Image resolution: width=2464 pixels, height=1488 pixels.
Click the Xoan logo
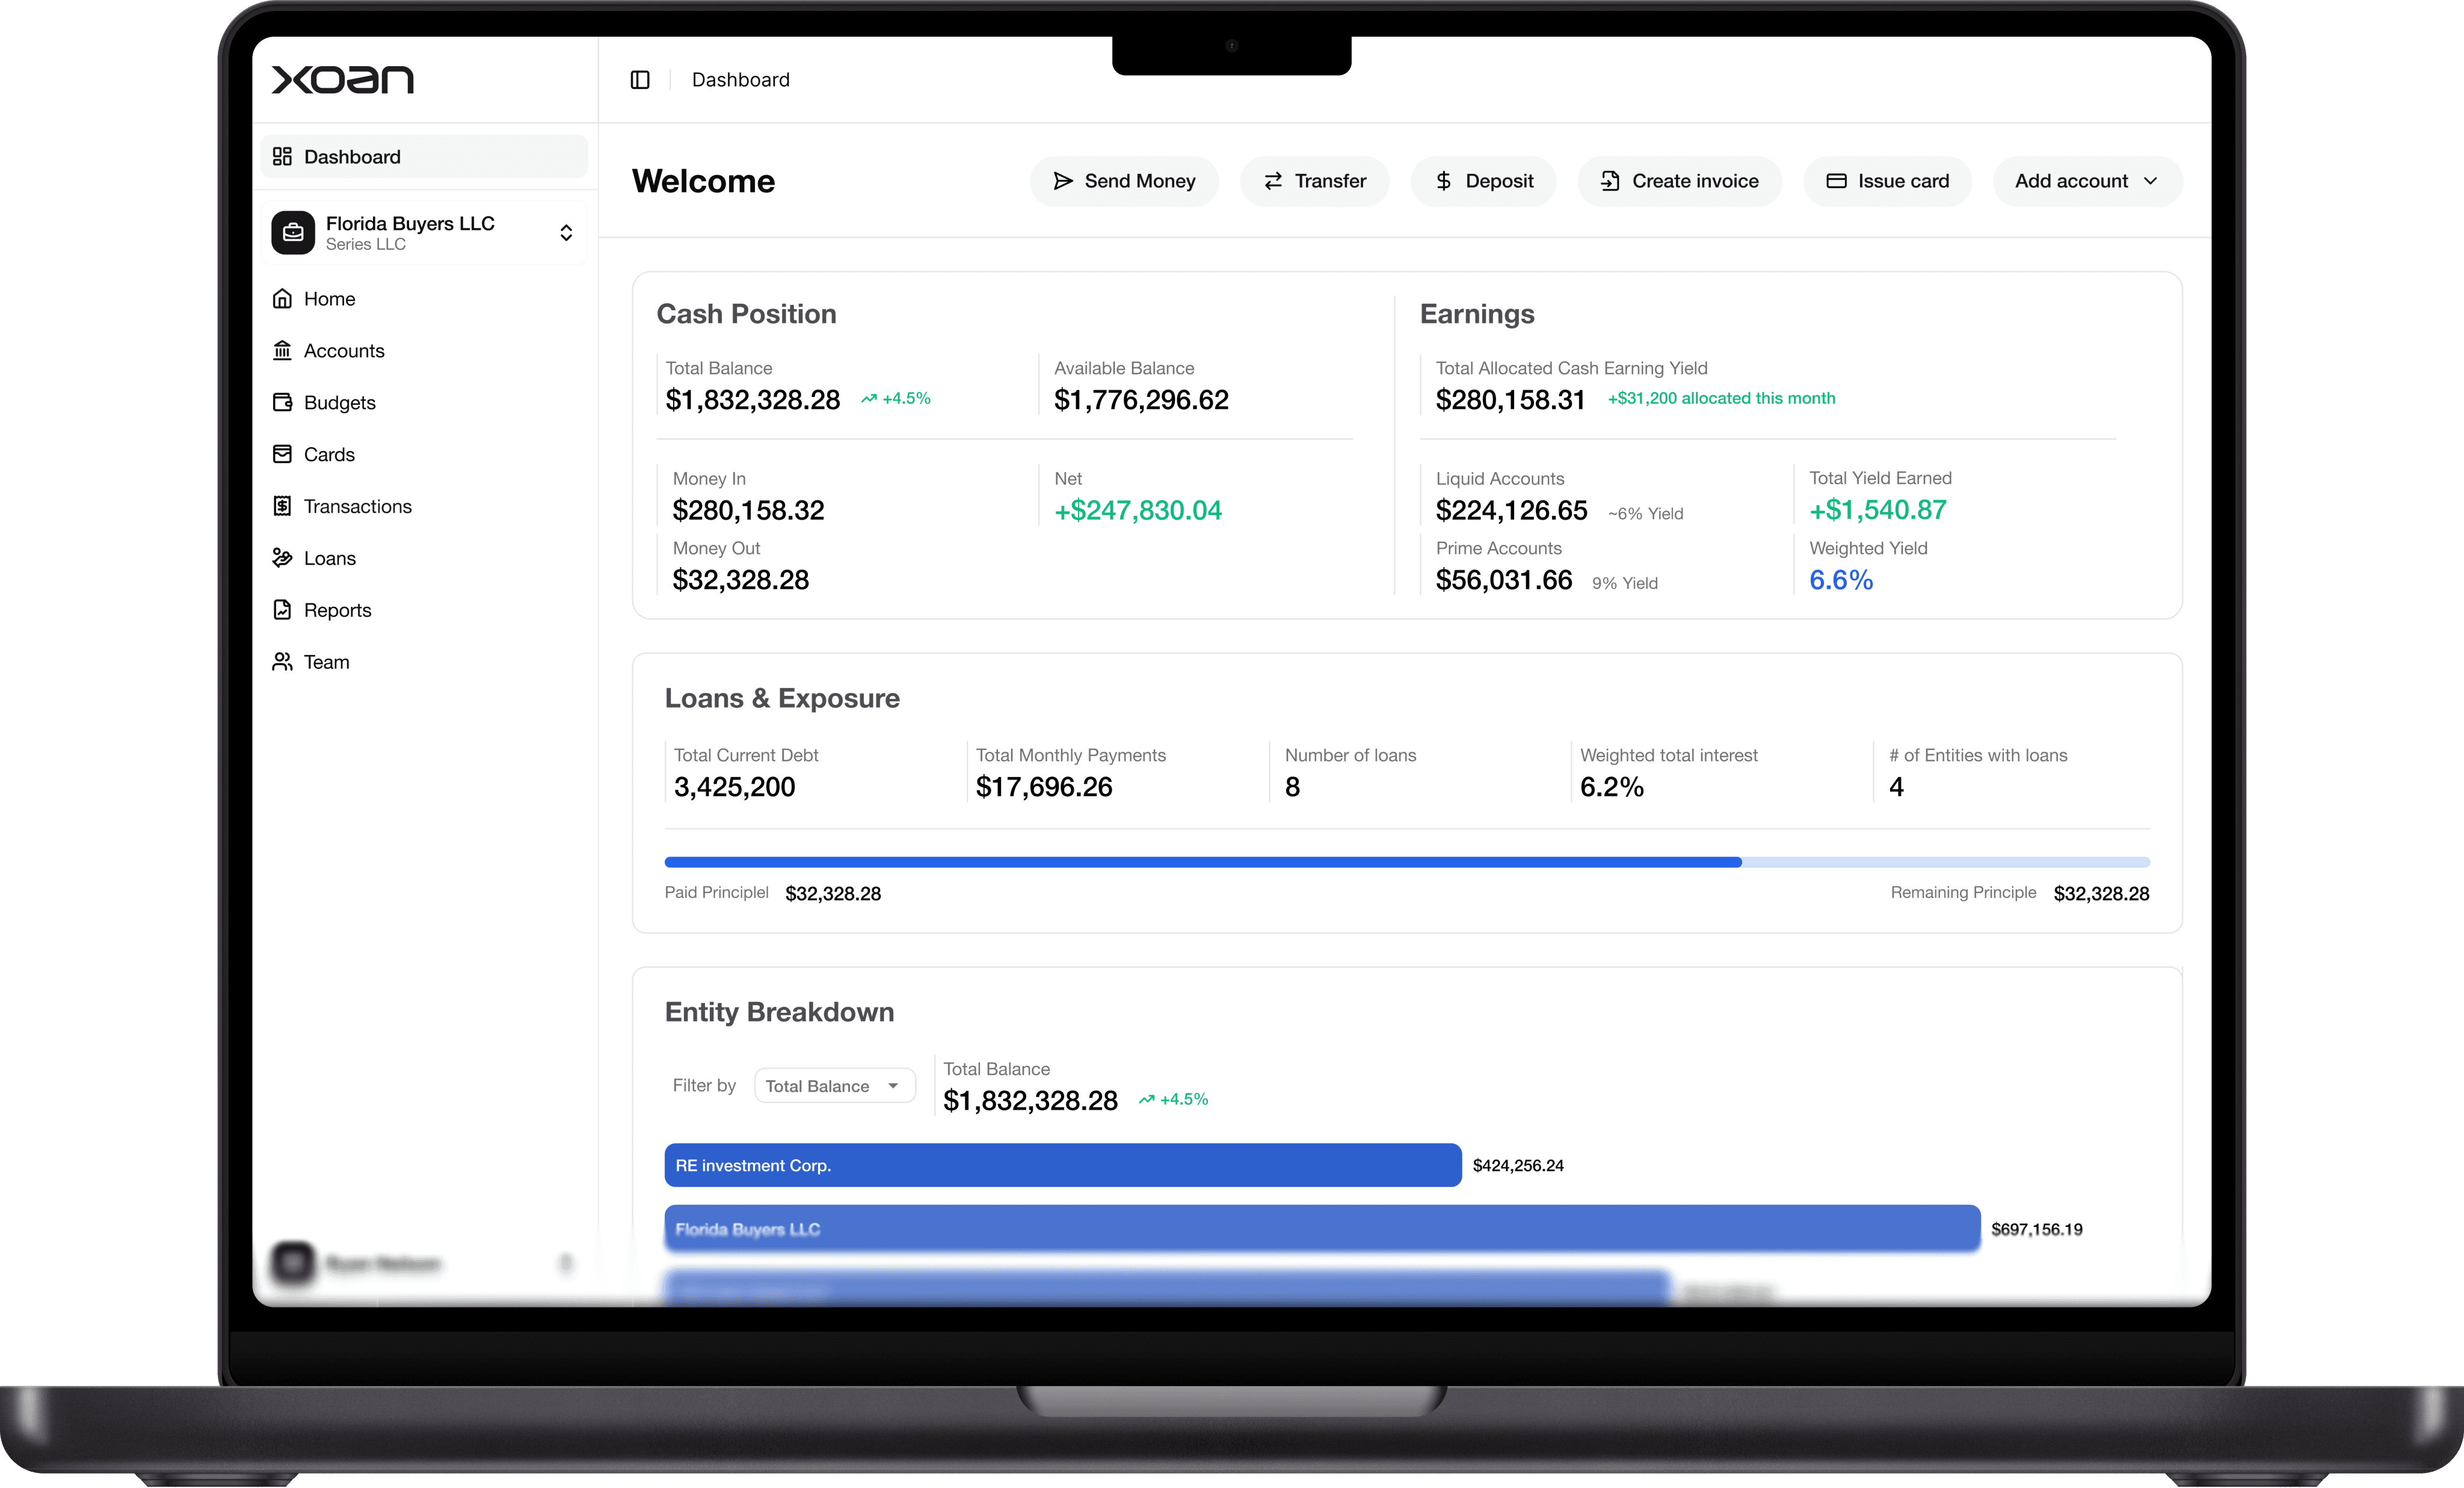pos(342,80)
